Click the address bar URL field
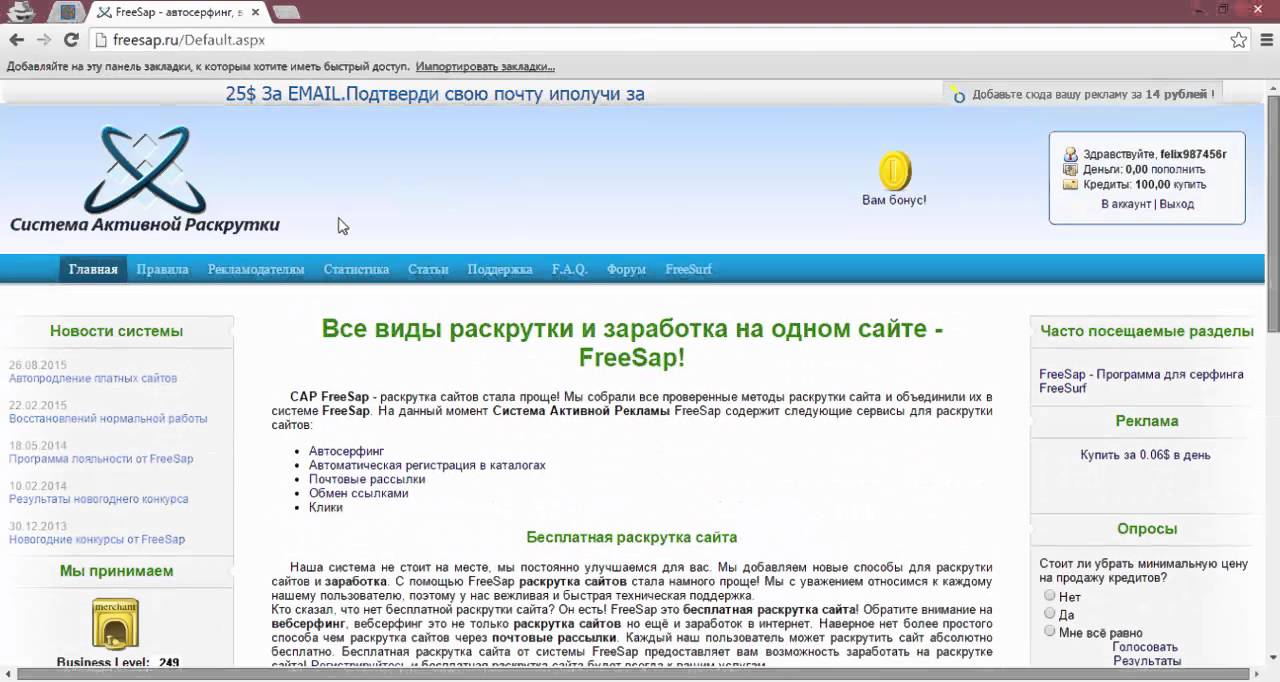 pyautogui.click(x=660, y=40)
